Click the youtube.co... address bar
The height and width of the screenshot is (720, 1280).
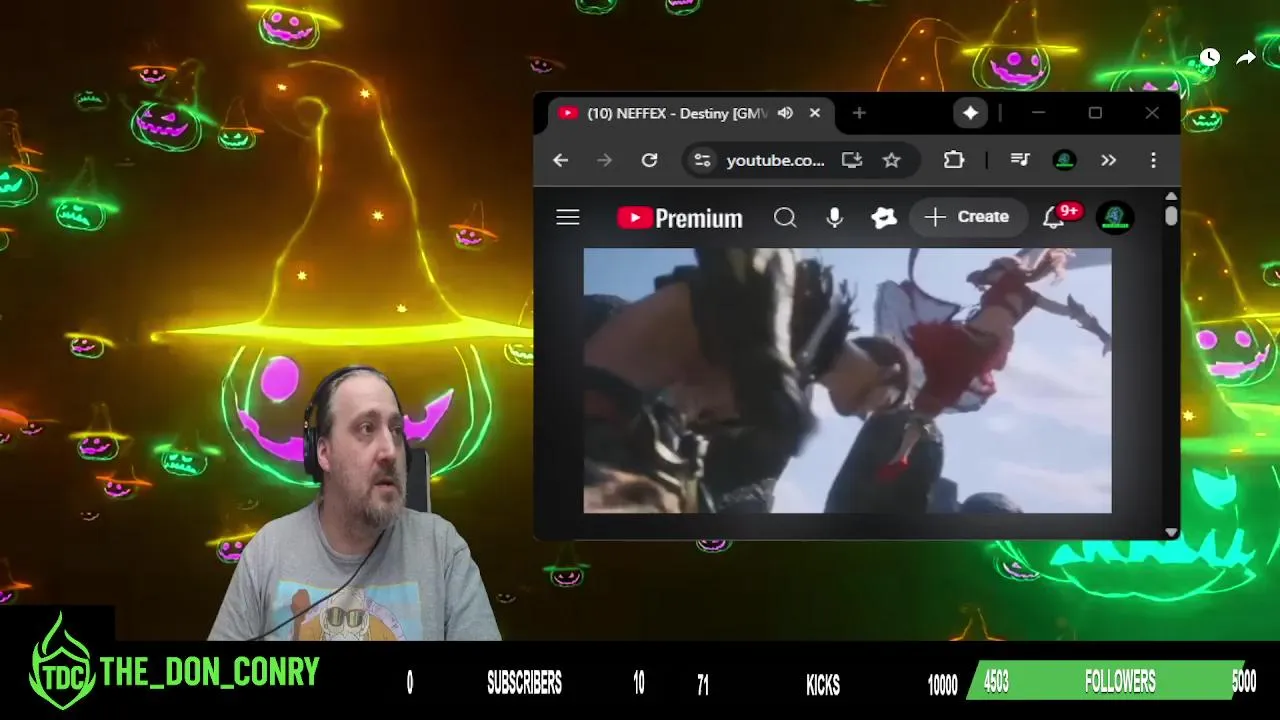[x=775, y=160]
